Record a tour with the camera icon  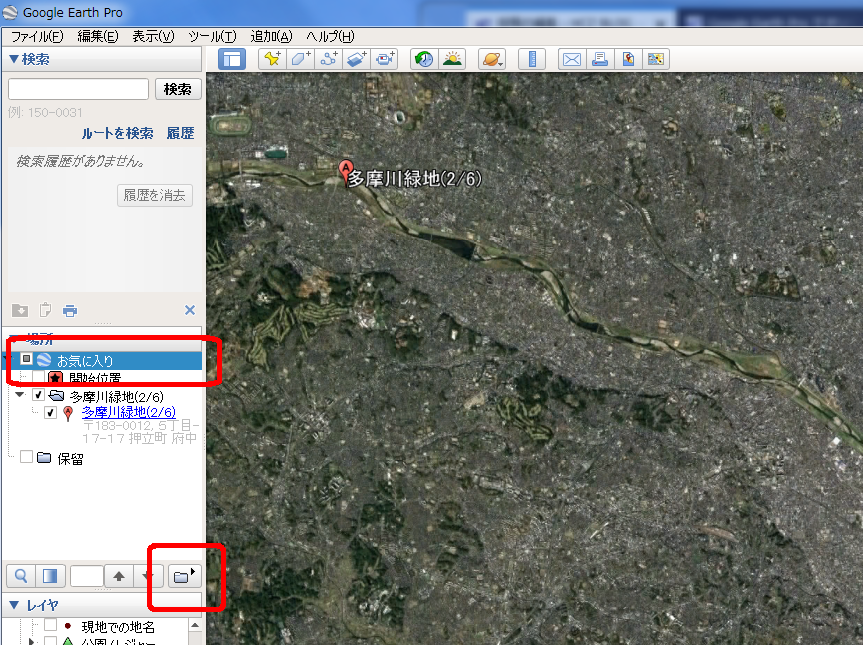coord(385,59)
